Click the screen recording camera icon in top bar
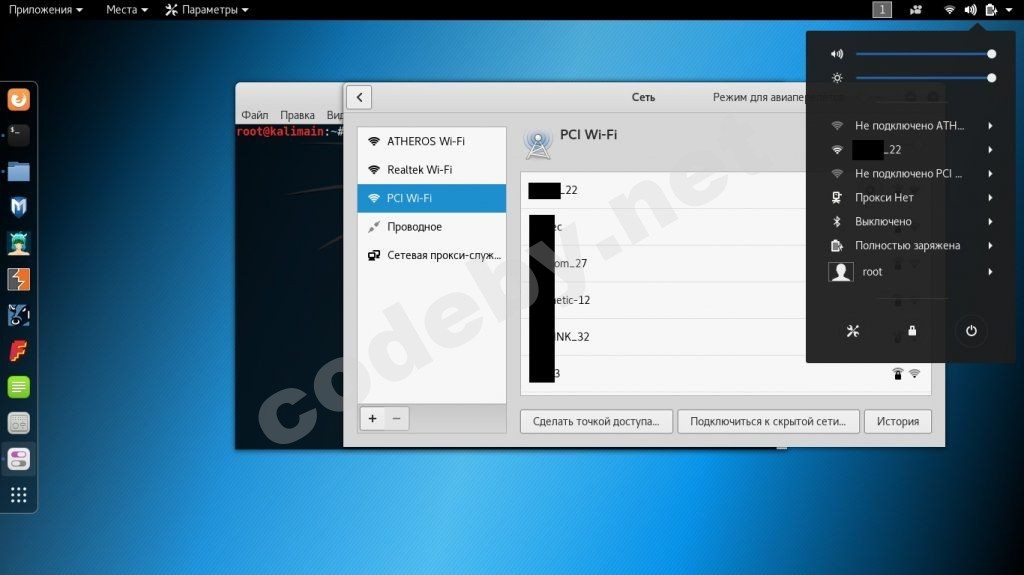The image size is (1024, 575). (x=916, y=10)
